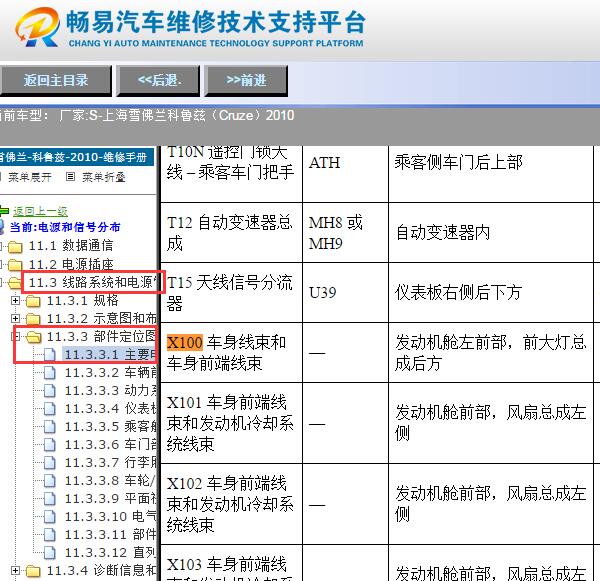Open document 11.3.3.1 主要

point(110,354)
